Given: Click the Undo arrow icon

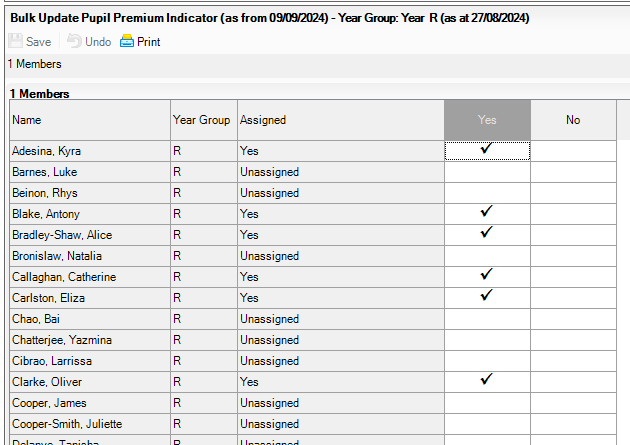Looking at the screenshot, I should pyautogui.click(x=74, y=42).
